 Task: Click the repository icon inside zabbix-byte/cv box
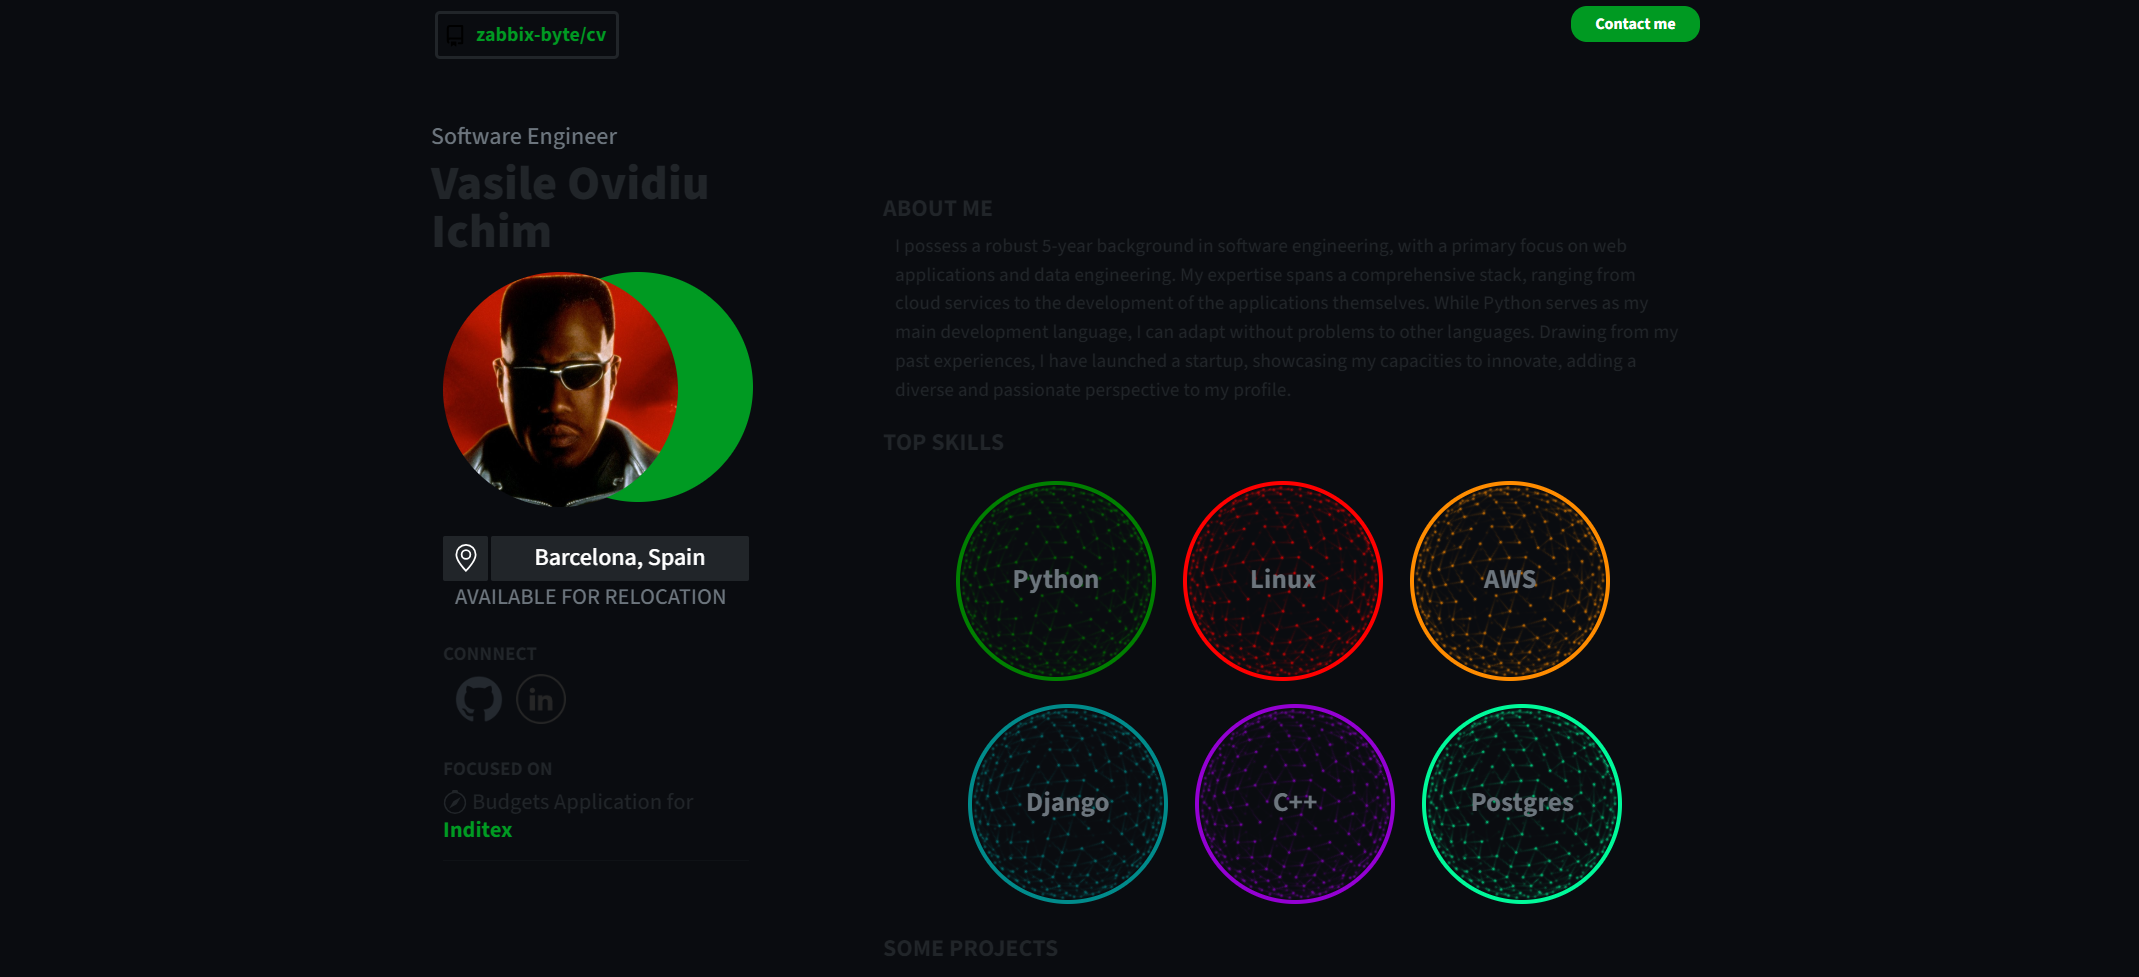(456, 34)
